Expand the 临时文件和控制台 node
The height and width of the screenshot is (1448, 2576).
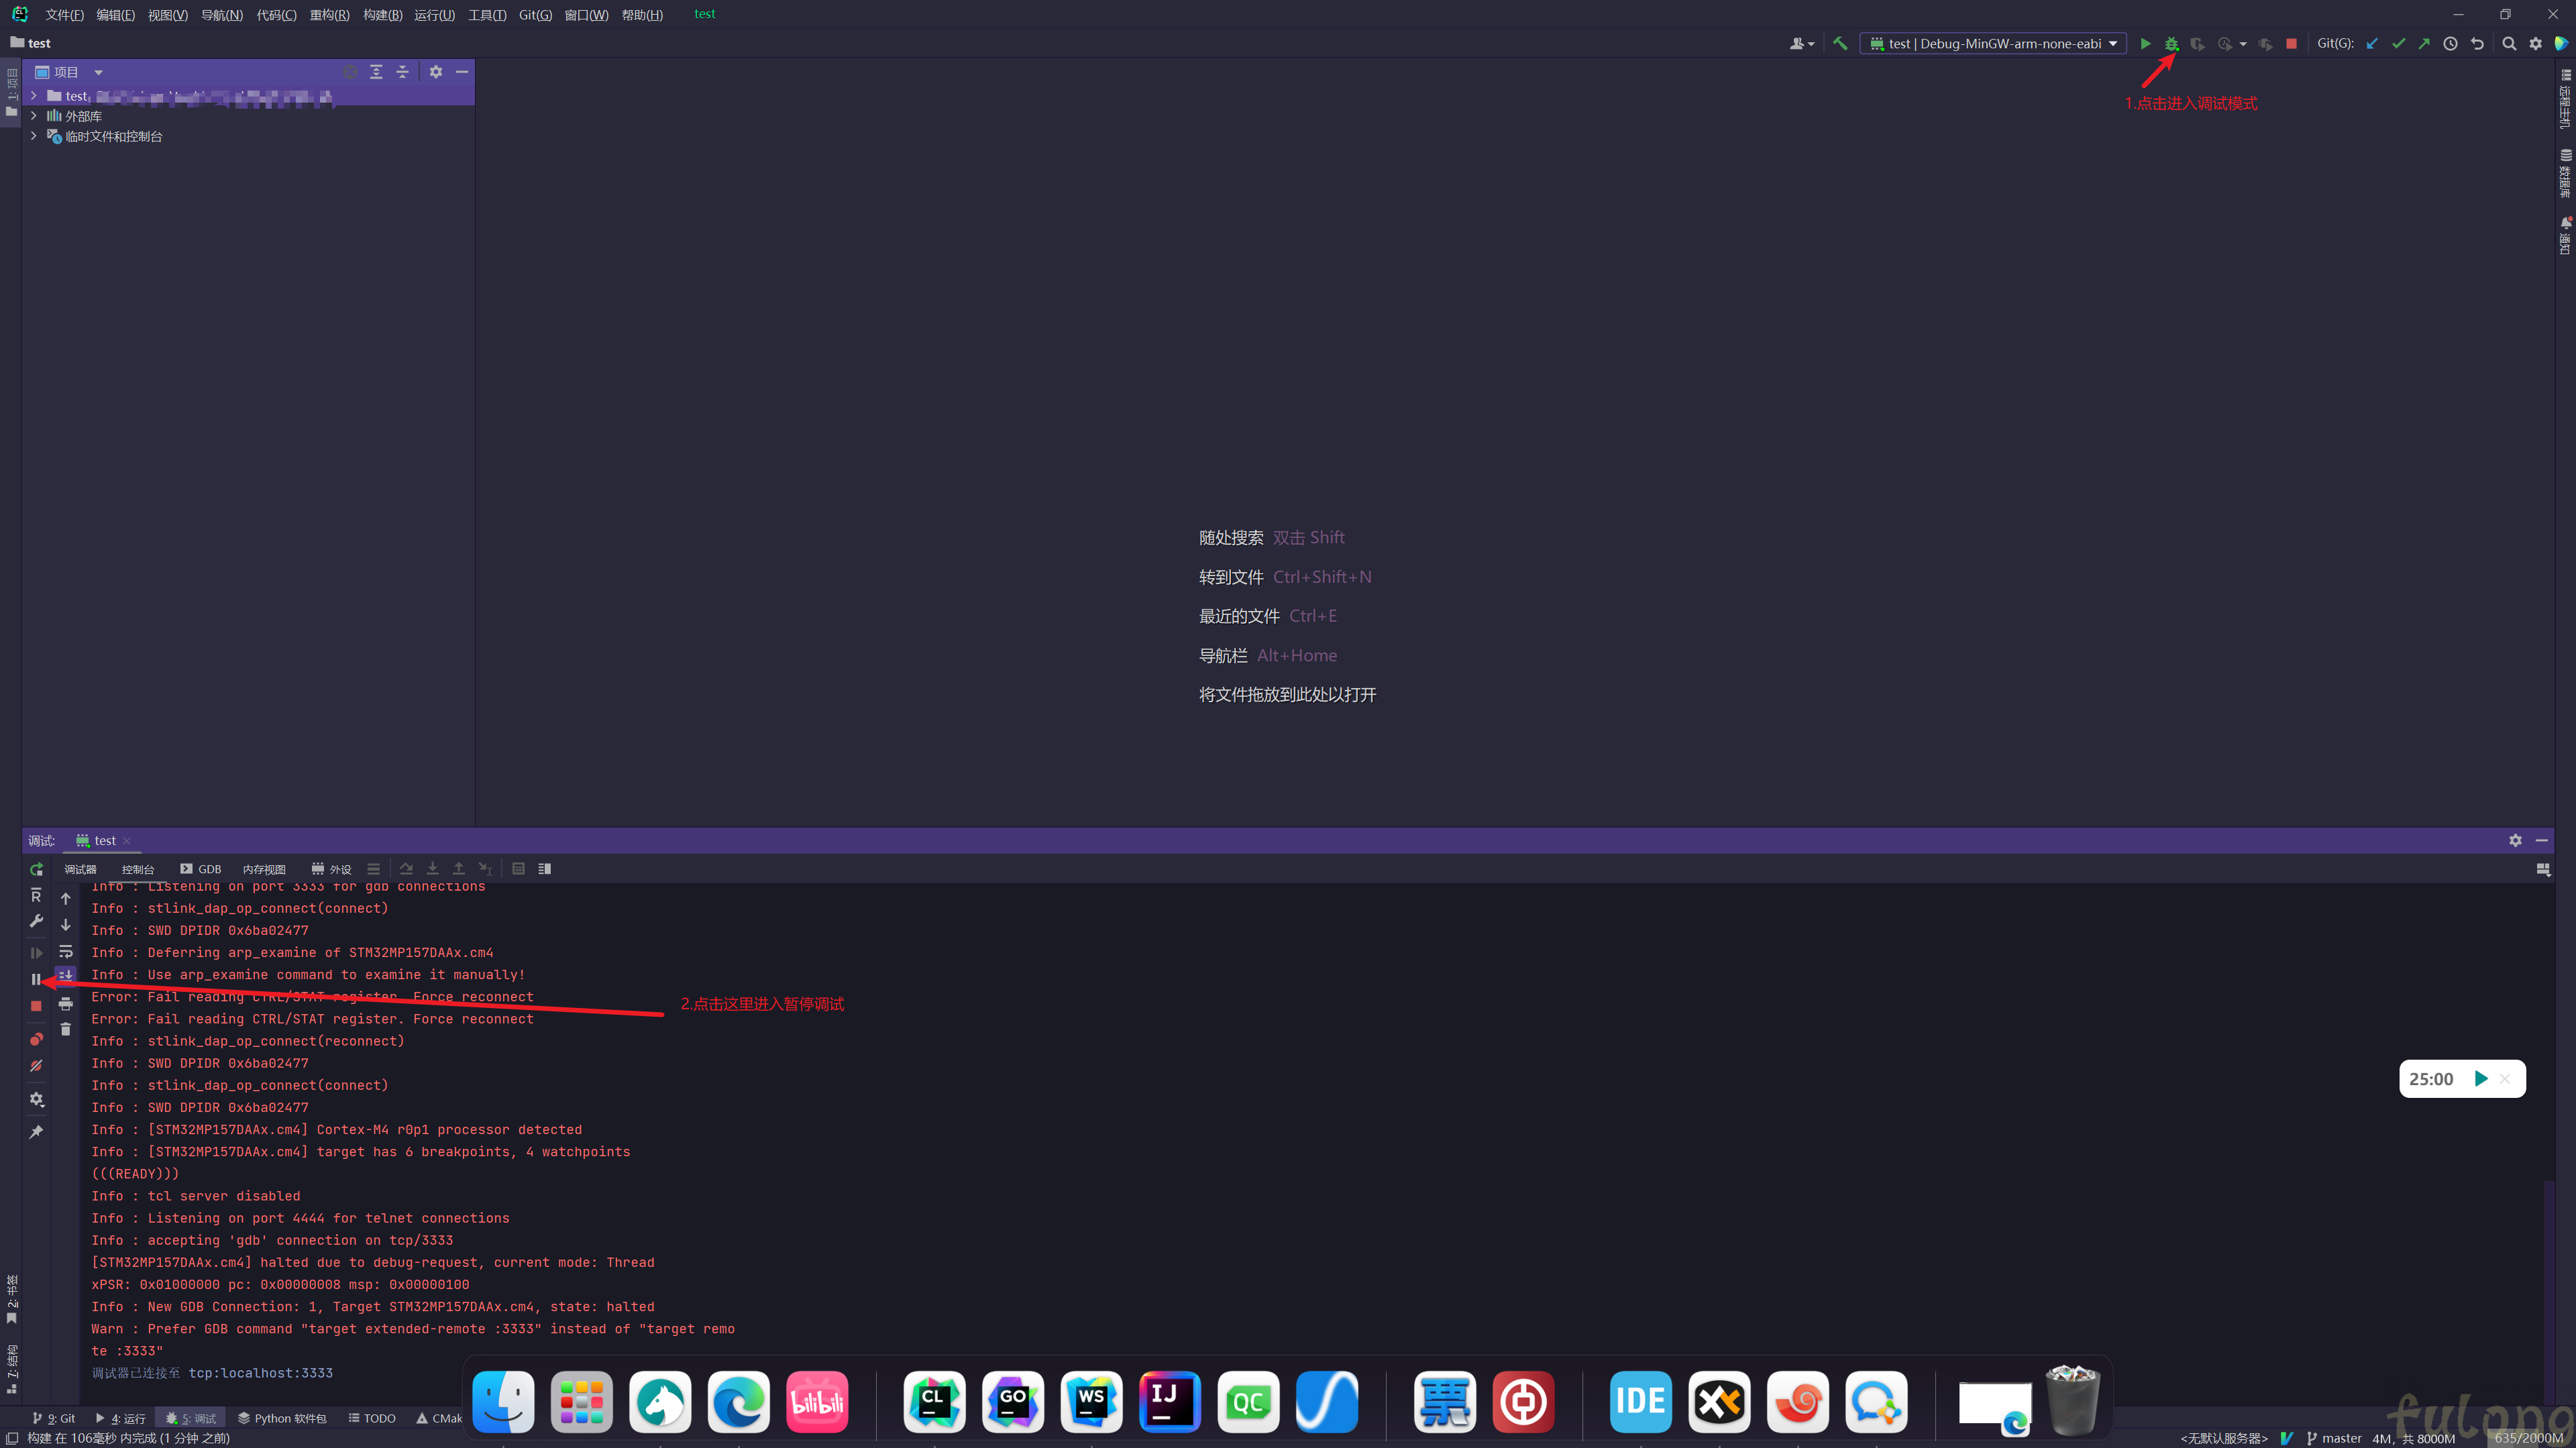pos(34,136)
